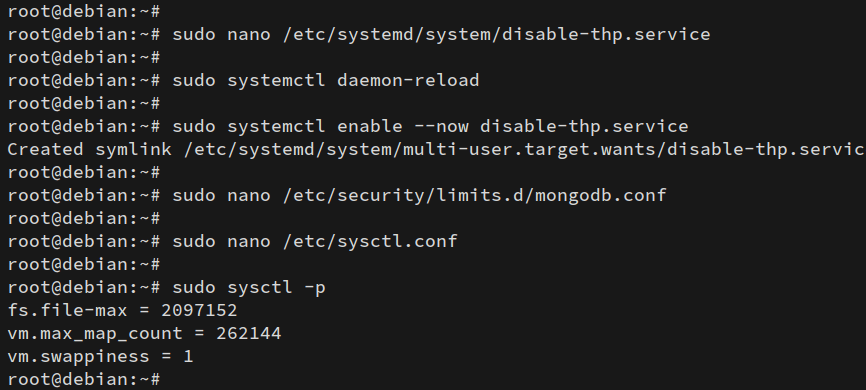Image resolution: width=866 pixels, height=390 pixels.
Task: Click the '-p' flag after sysctl
Action: coord(315,288)
